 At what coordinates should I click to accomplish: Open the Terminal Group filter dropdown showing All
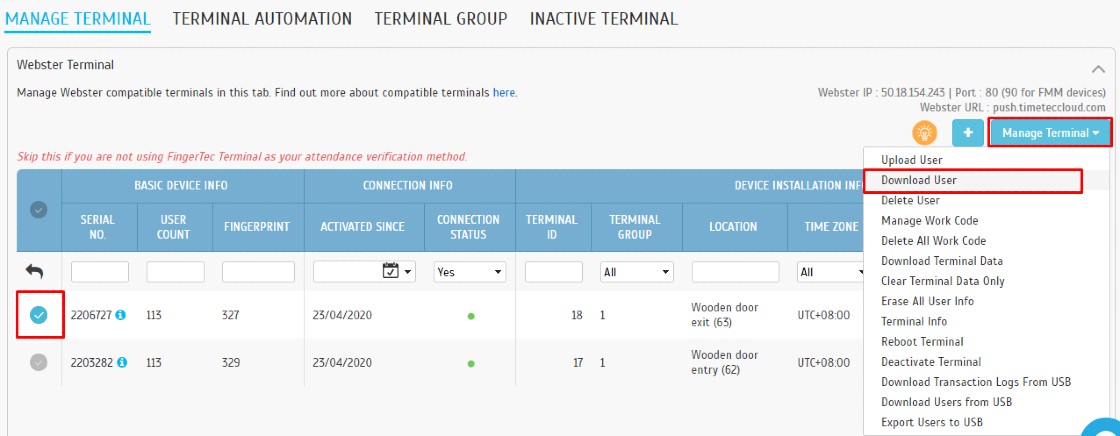click(x=637, y=272)
